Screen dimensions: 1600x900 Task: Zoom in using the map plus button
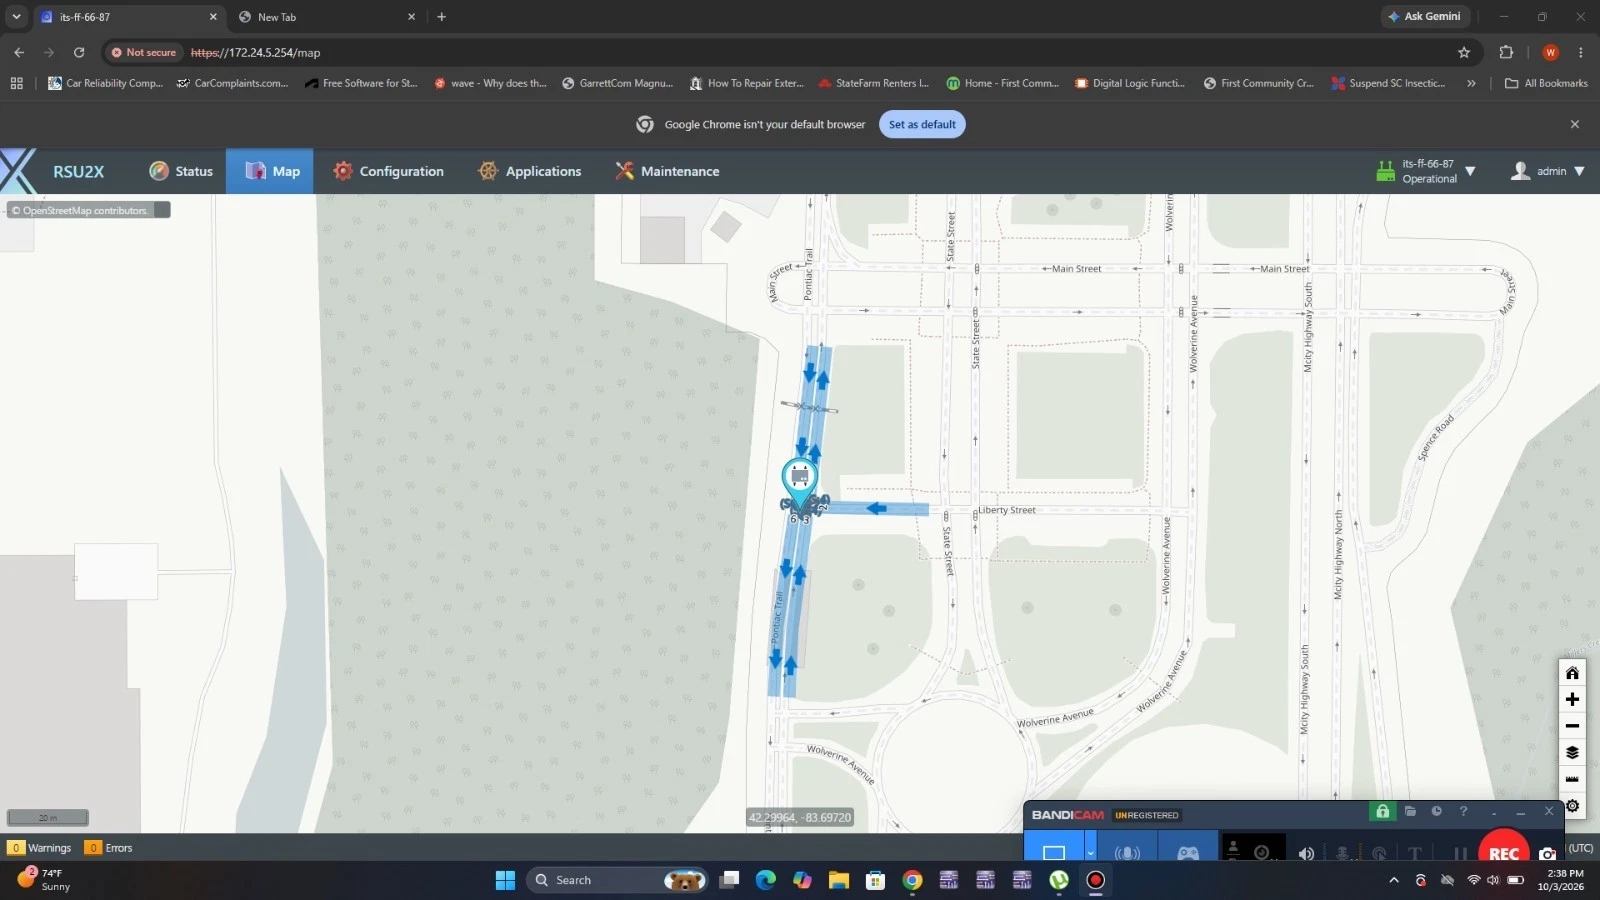pos(1572,699)
